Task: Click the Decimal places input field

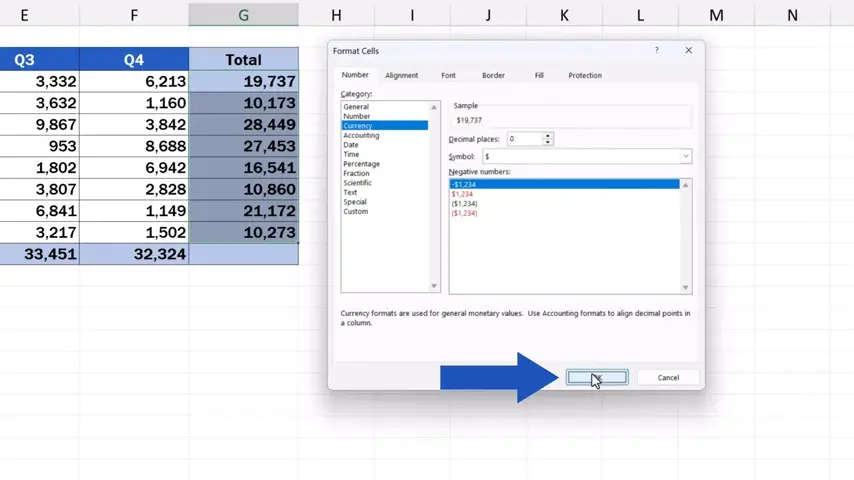Action: coord(524,139)
